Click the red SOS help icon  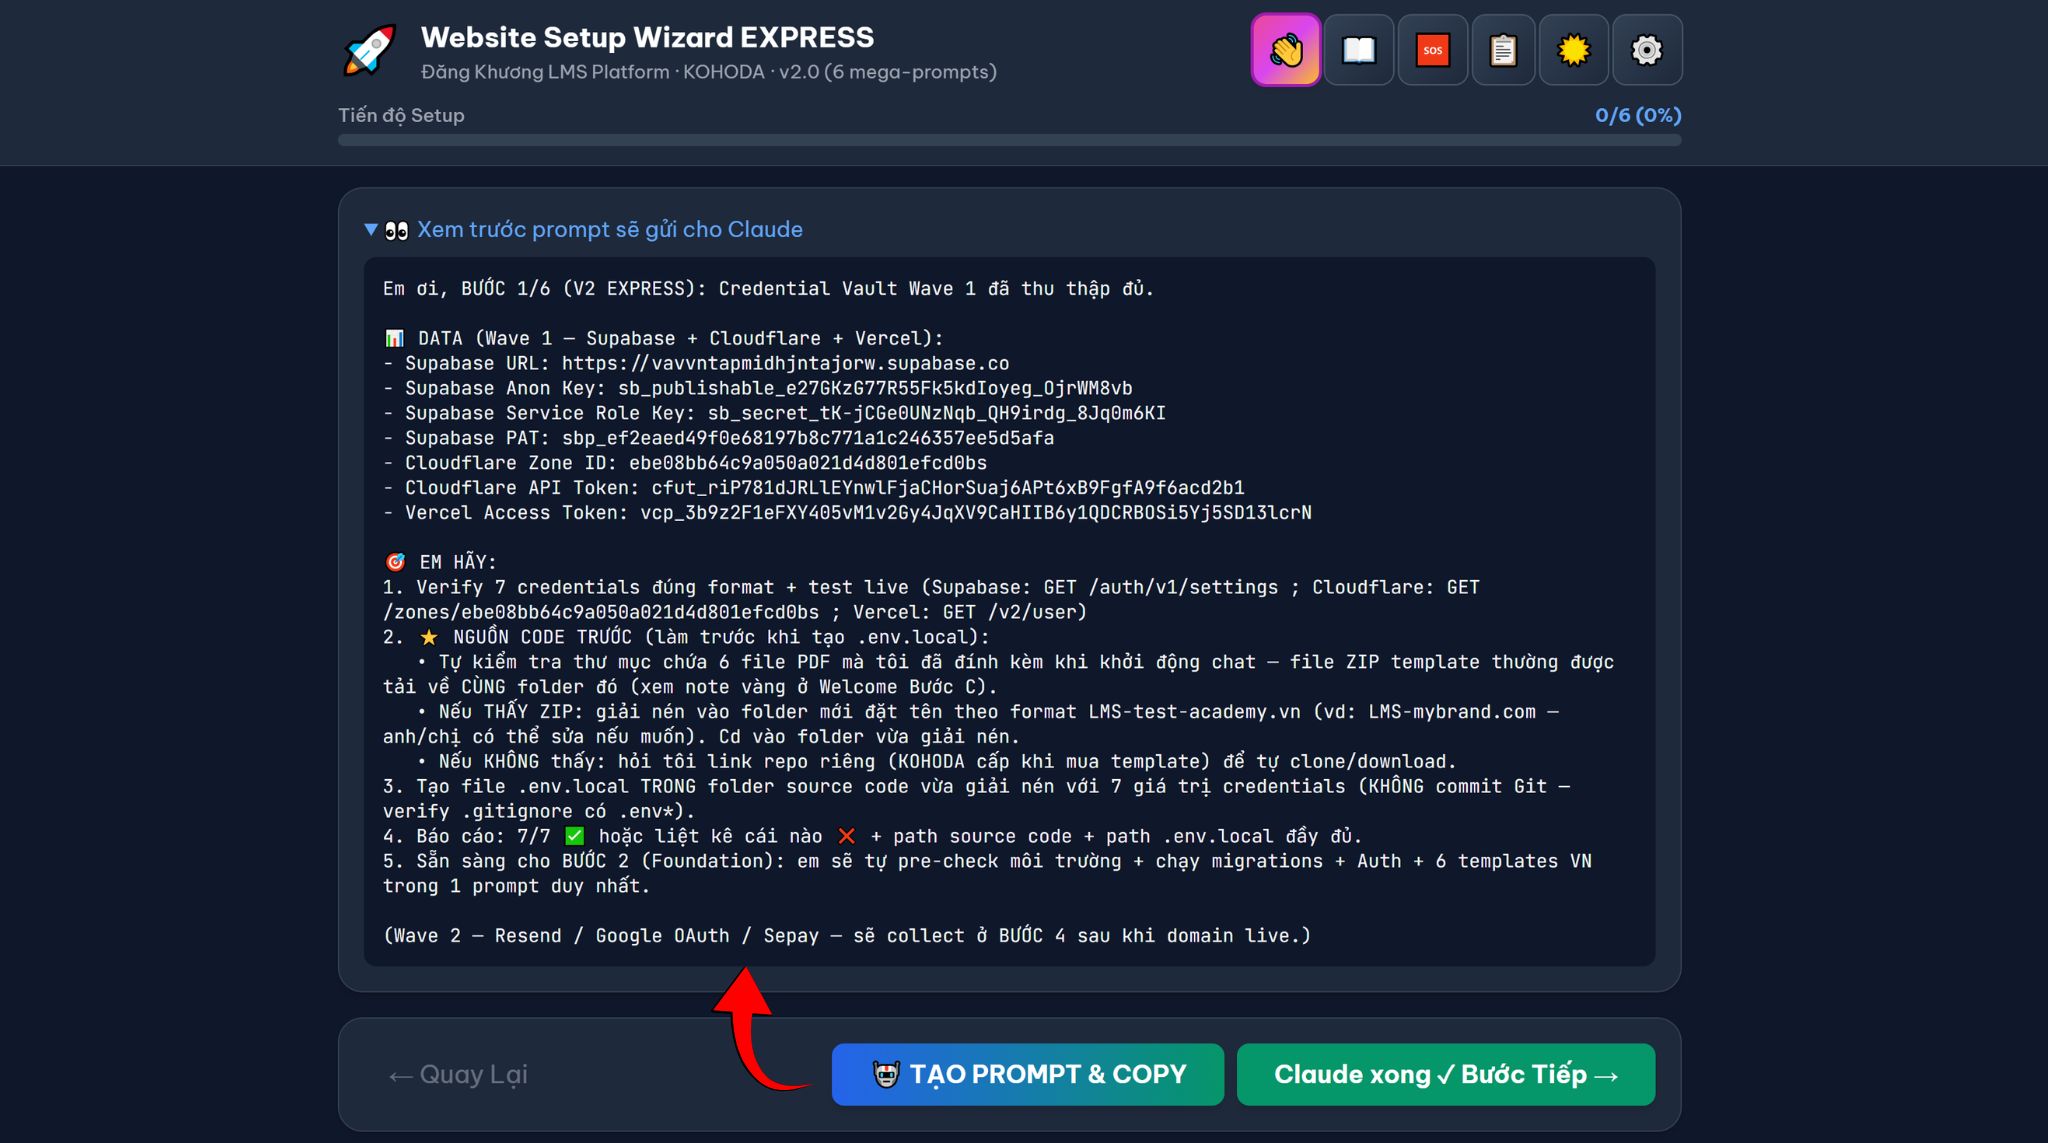point(1432,50)
